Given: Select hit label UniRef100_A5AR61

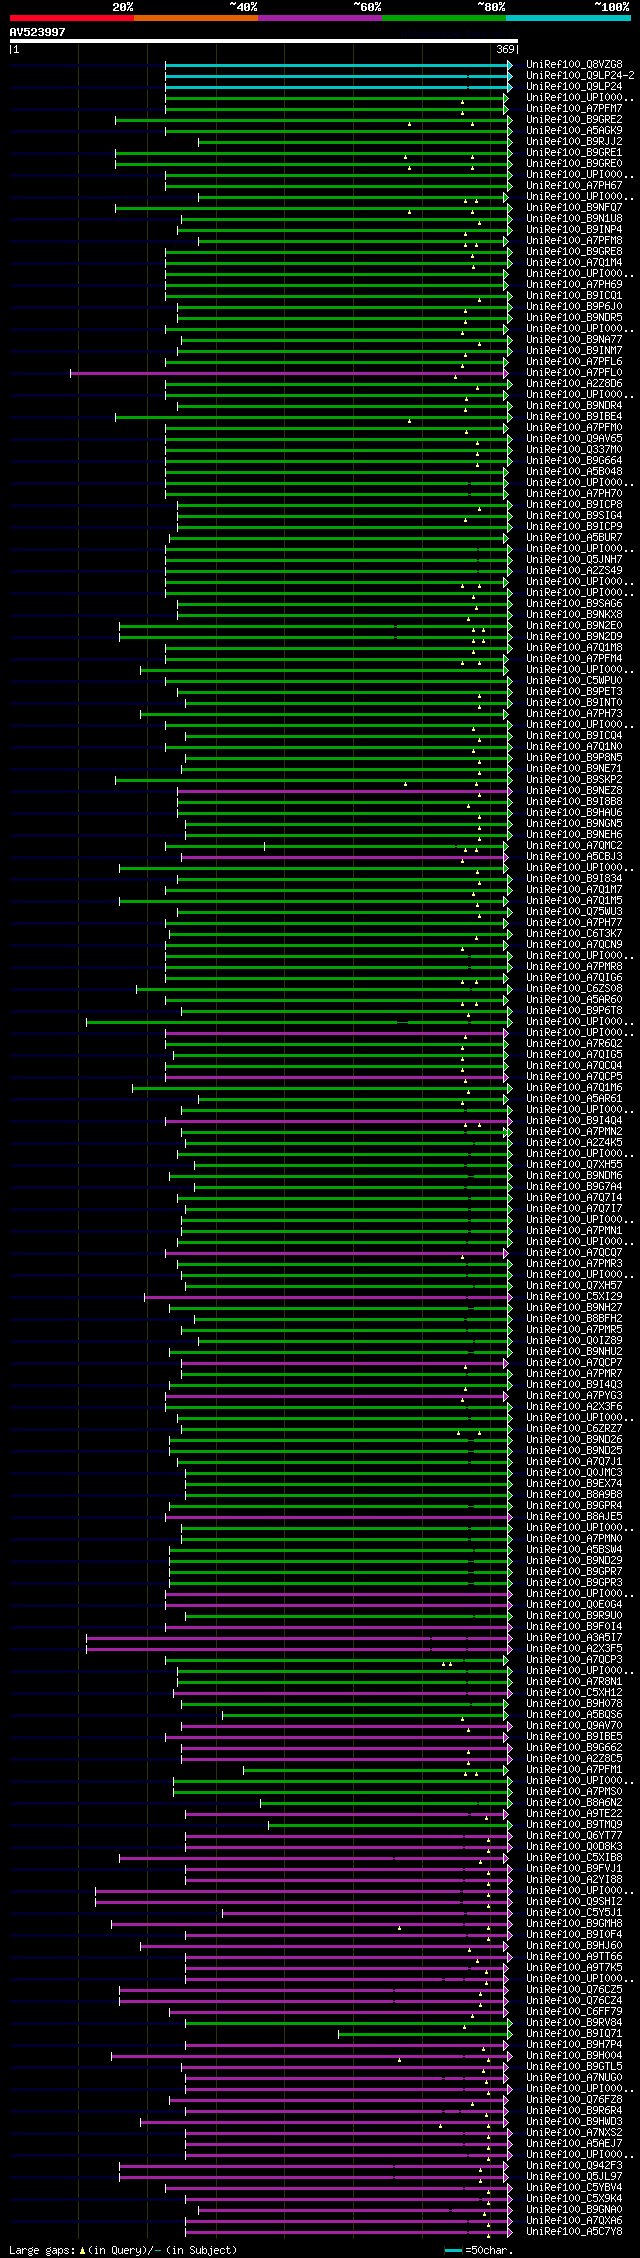Looking at the screenshot, I should [574, 1099].
